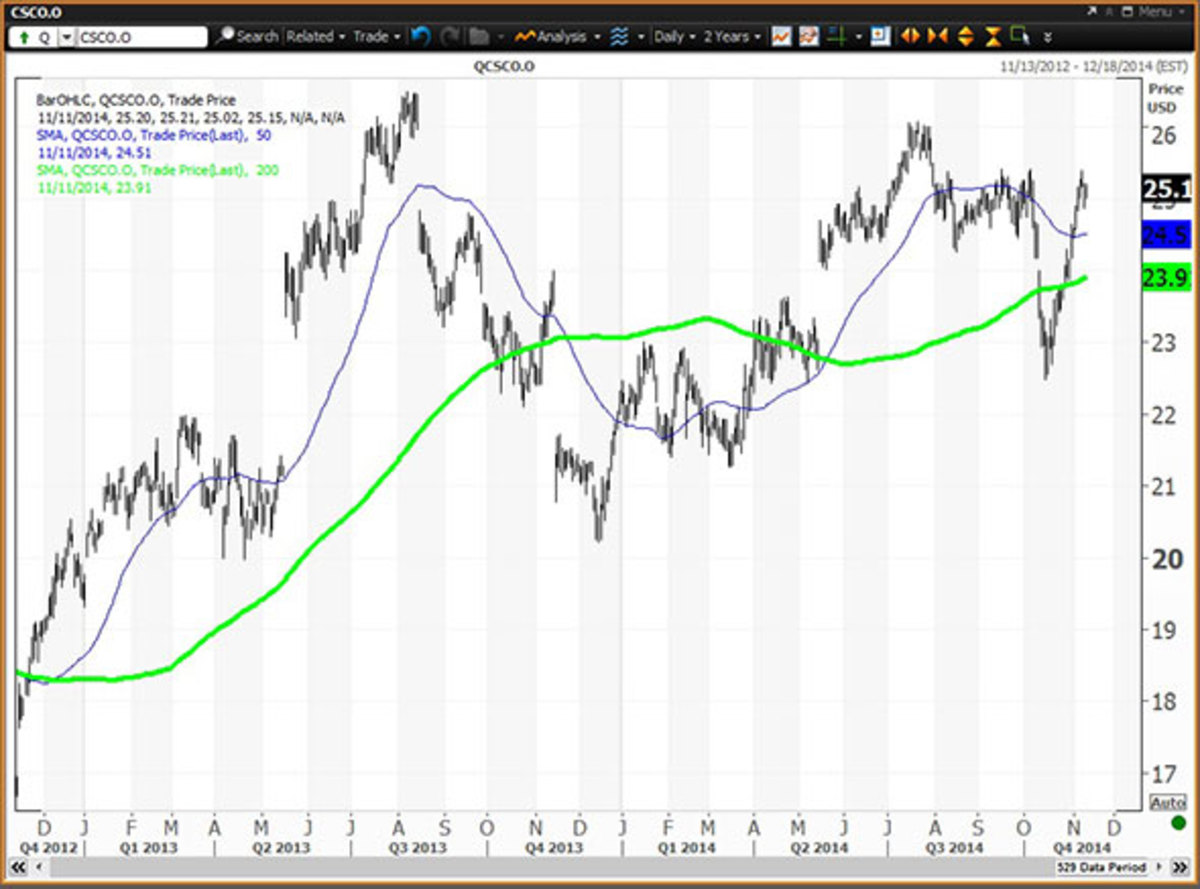The image size is (1200, 889).
Task: Open the Related menu
Action: coord(315,37)
